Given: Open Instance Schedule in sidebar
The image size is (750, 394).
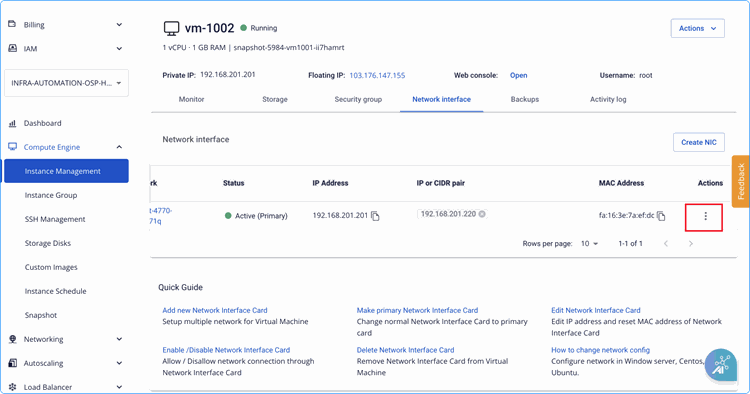Looking at the screenshot, I should click(x=55, y=291).
